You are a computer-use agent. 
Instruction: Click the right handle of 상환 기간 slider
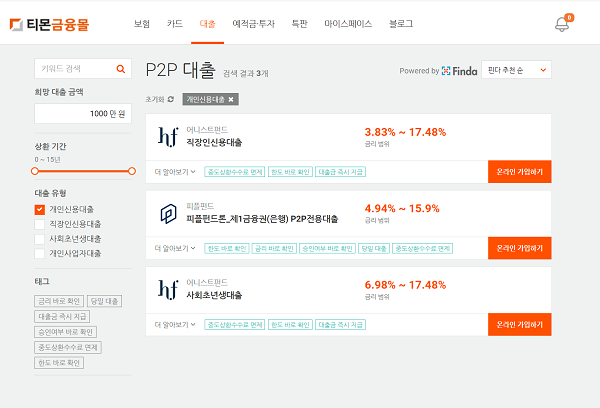(131, 171)
